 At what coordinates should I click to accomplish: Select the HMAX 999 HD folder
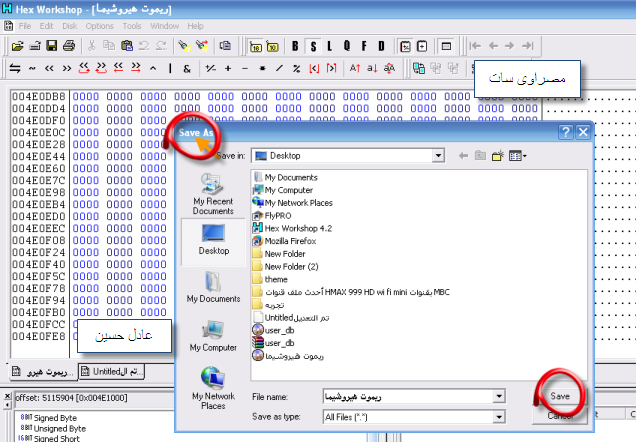(351, 292)
